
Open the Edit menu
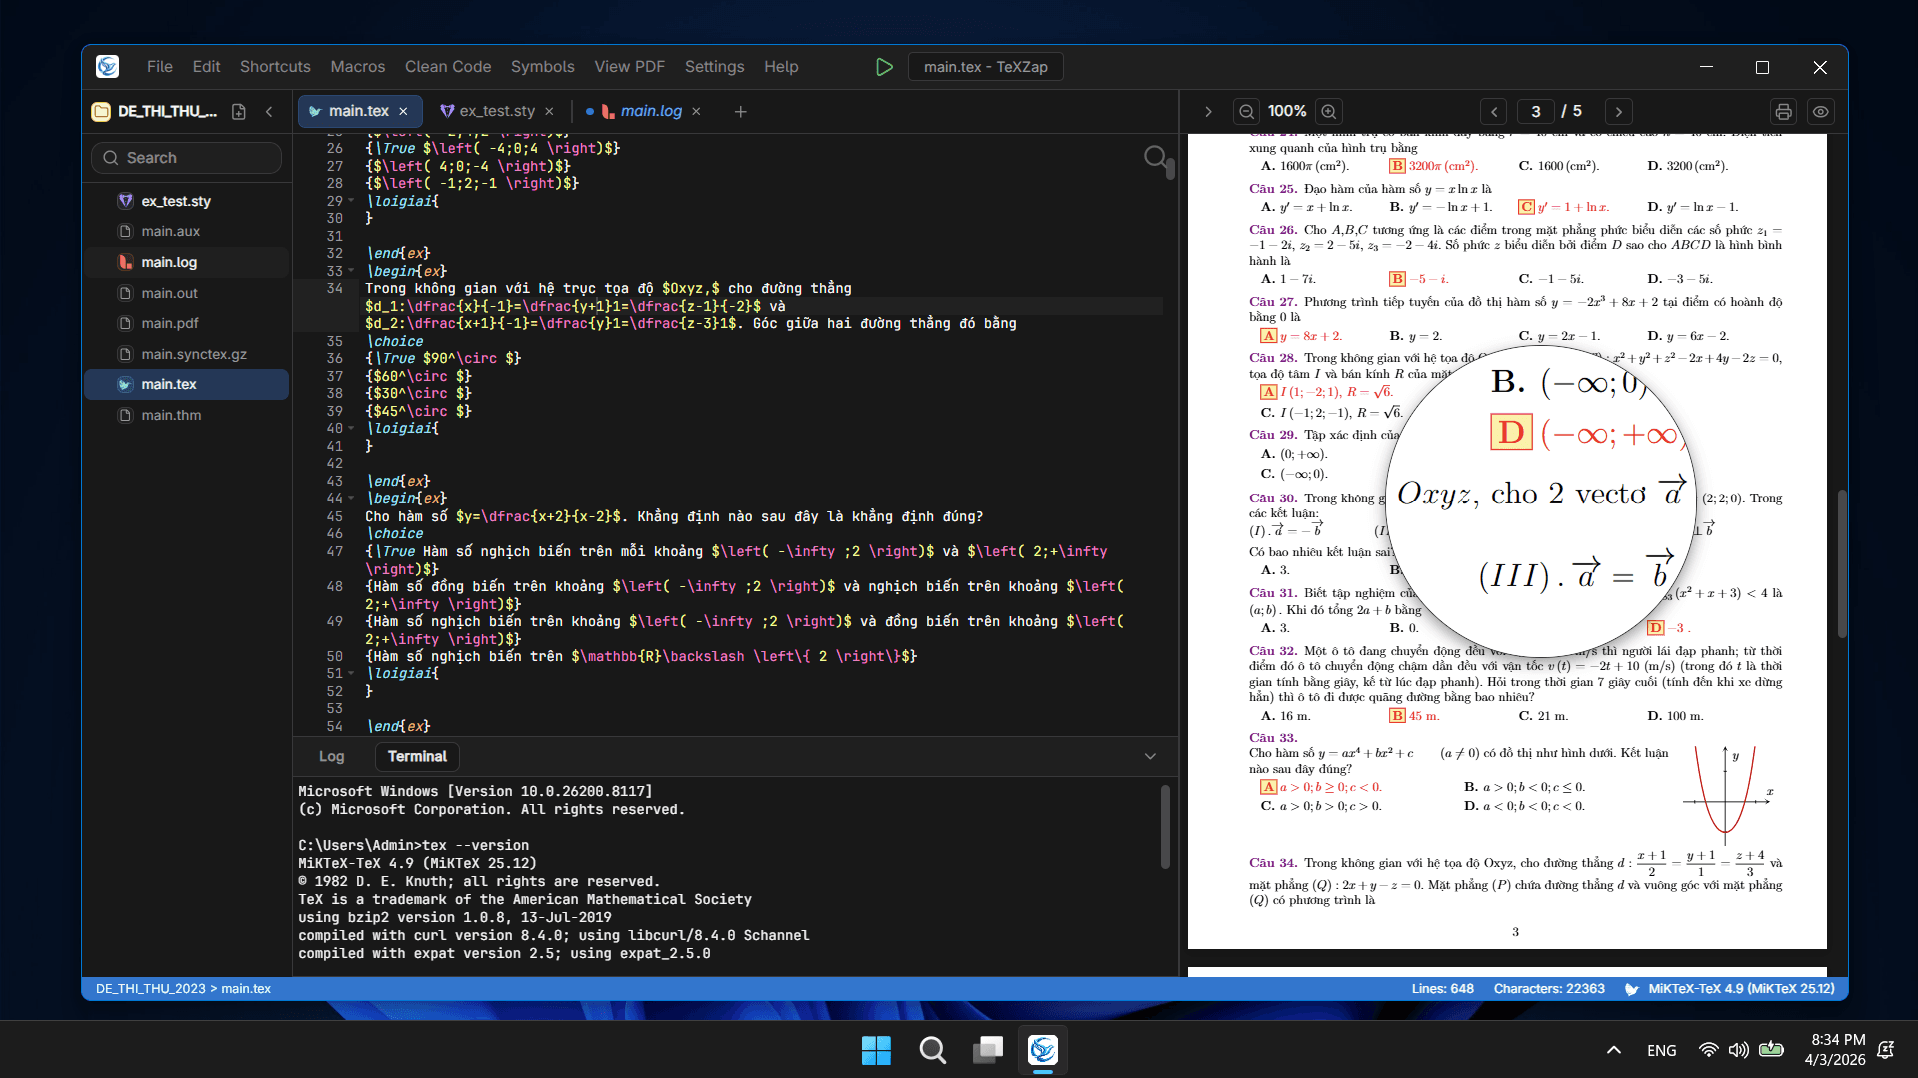[x=206, y=67]
